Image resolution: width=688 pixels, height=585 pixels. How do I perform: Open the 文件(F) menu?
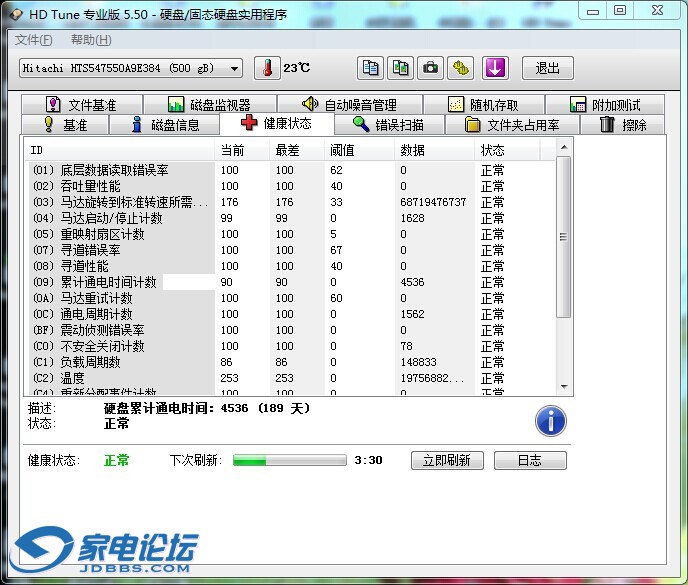click(33, 40)
